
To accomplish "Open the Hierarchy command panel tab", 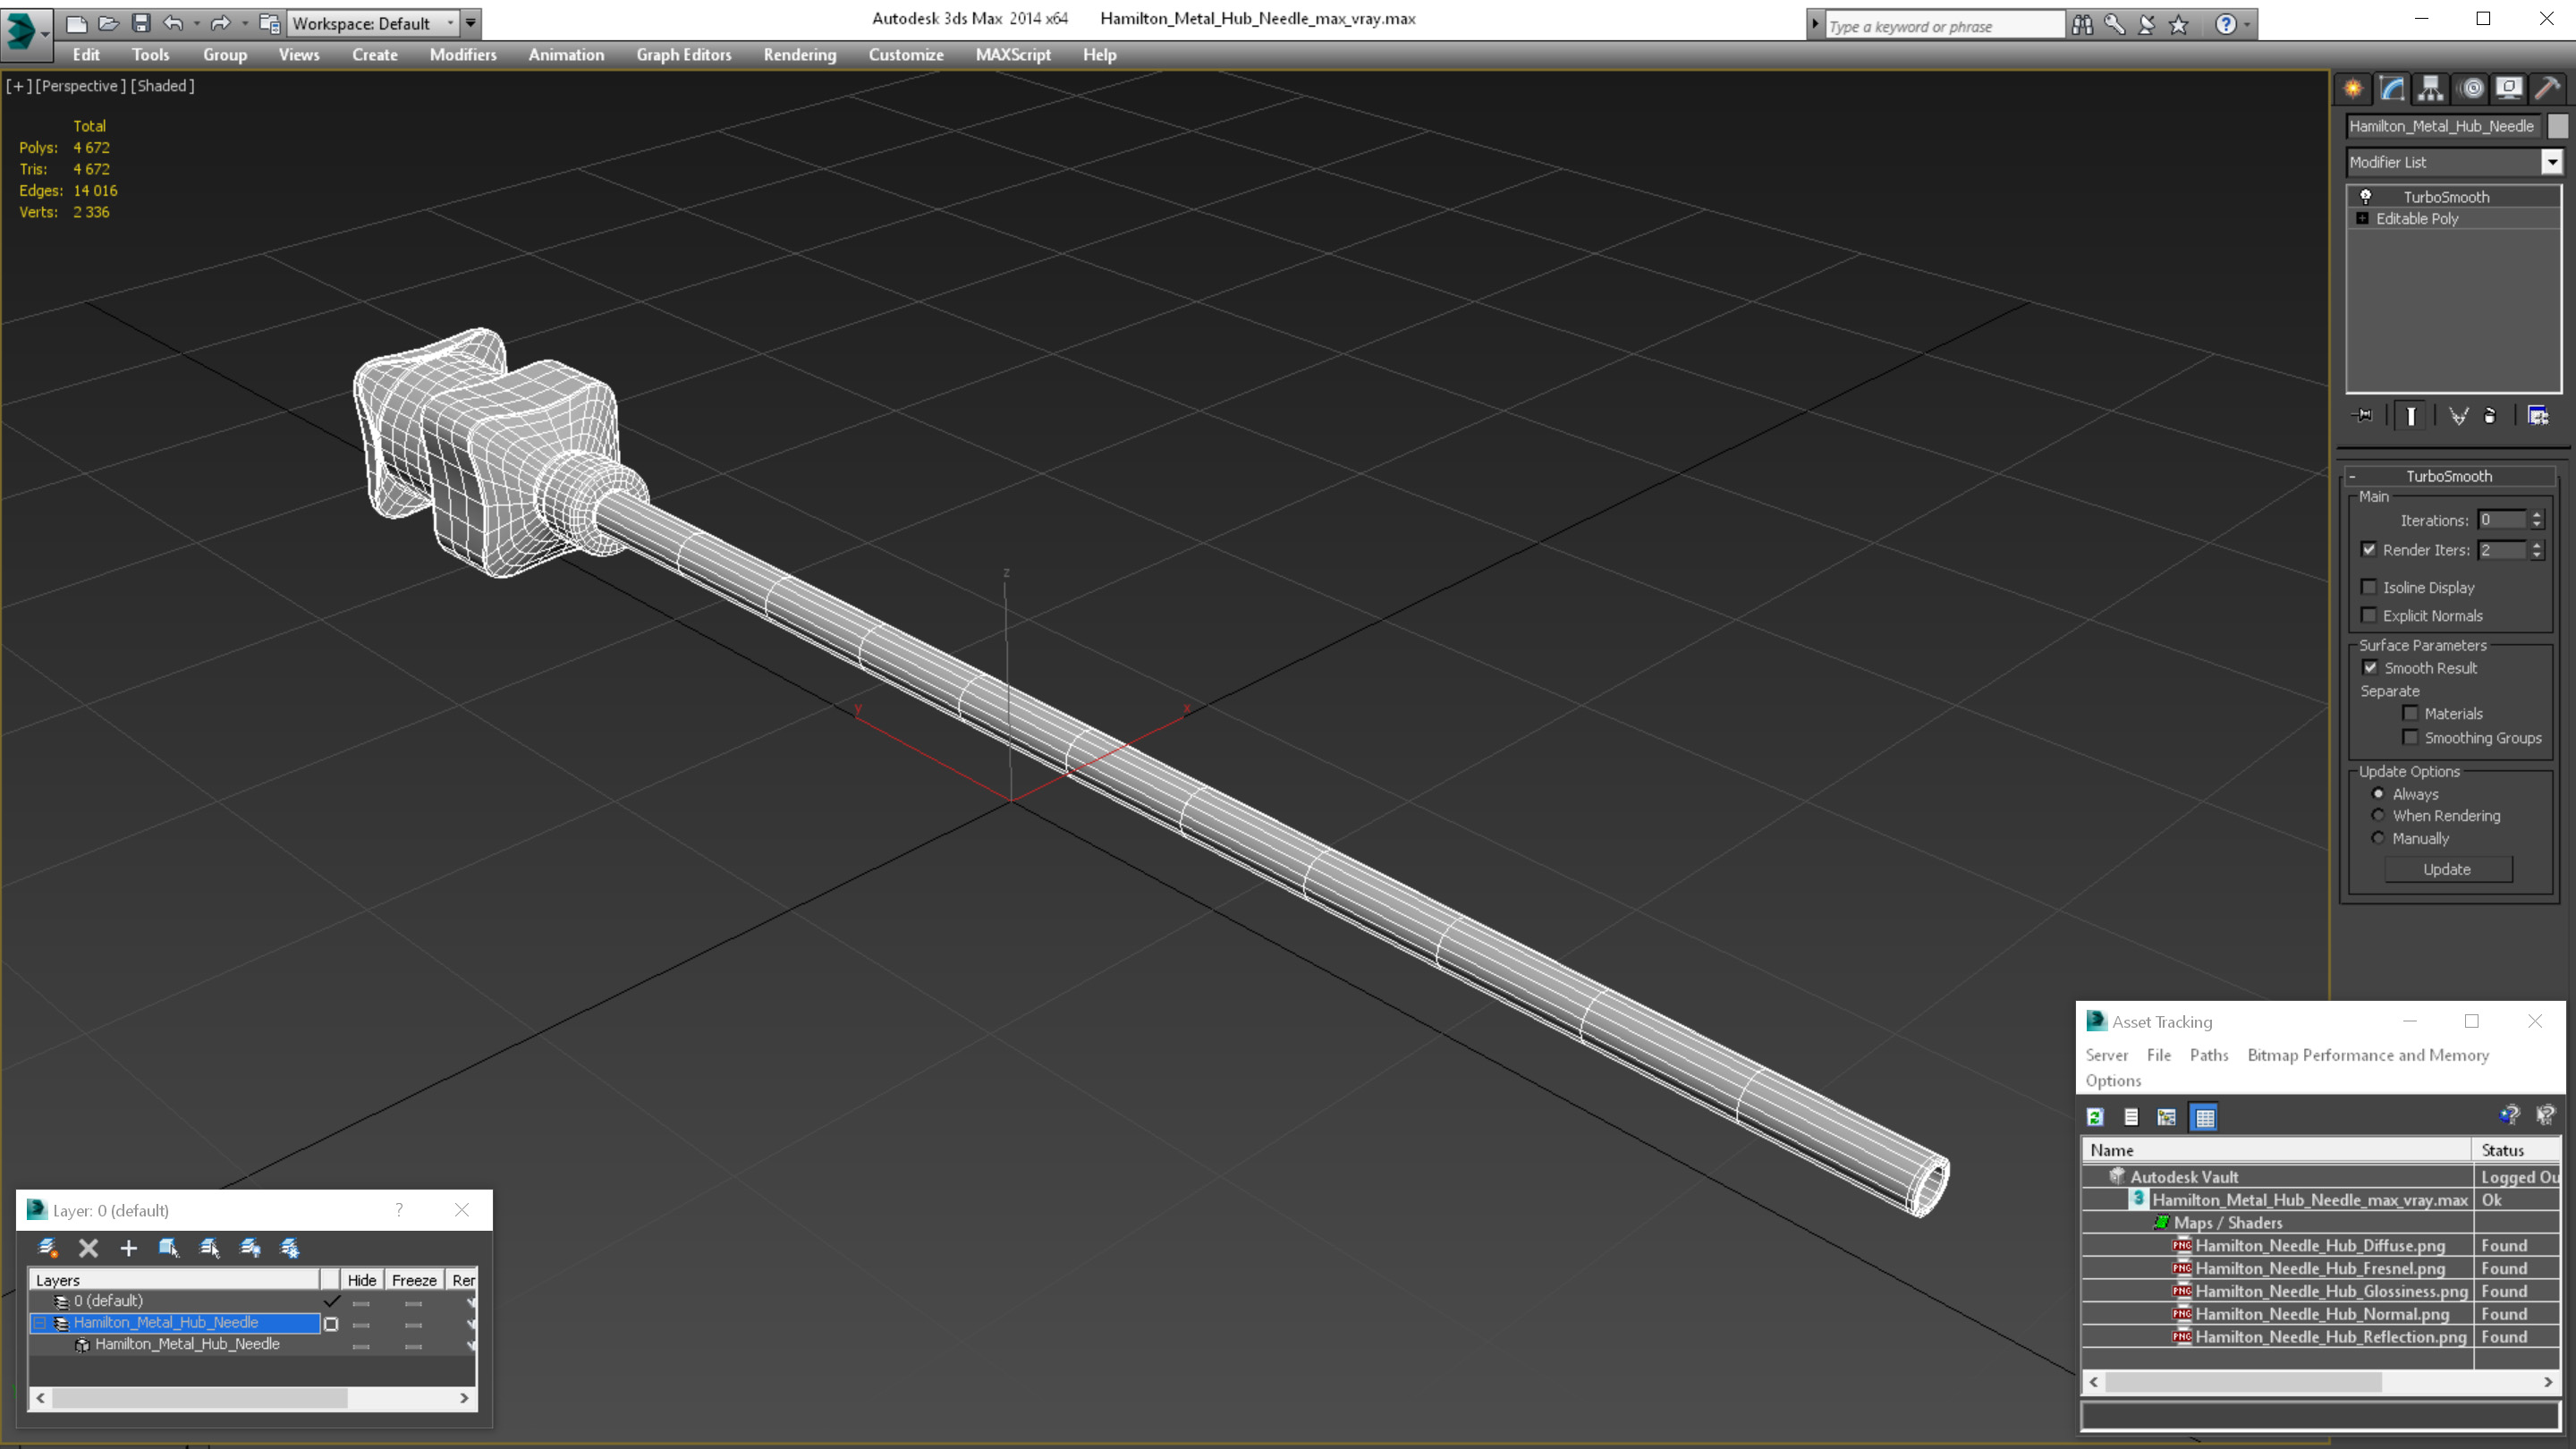I will (2431, 88).
